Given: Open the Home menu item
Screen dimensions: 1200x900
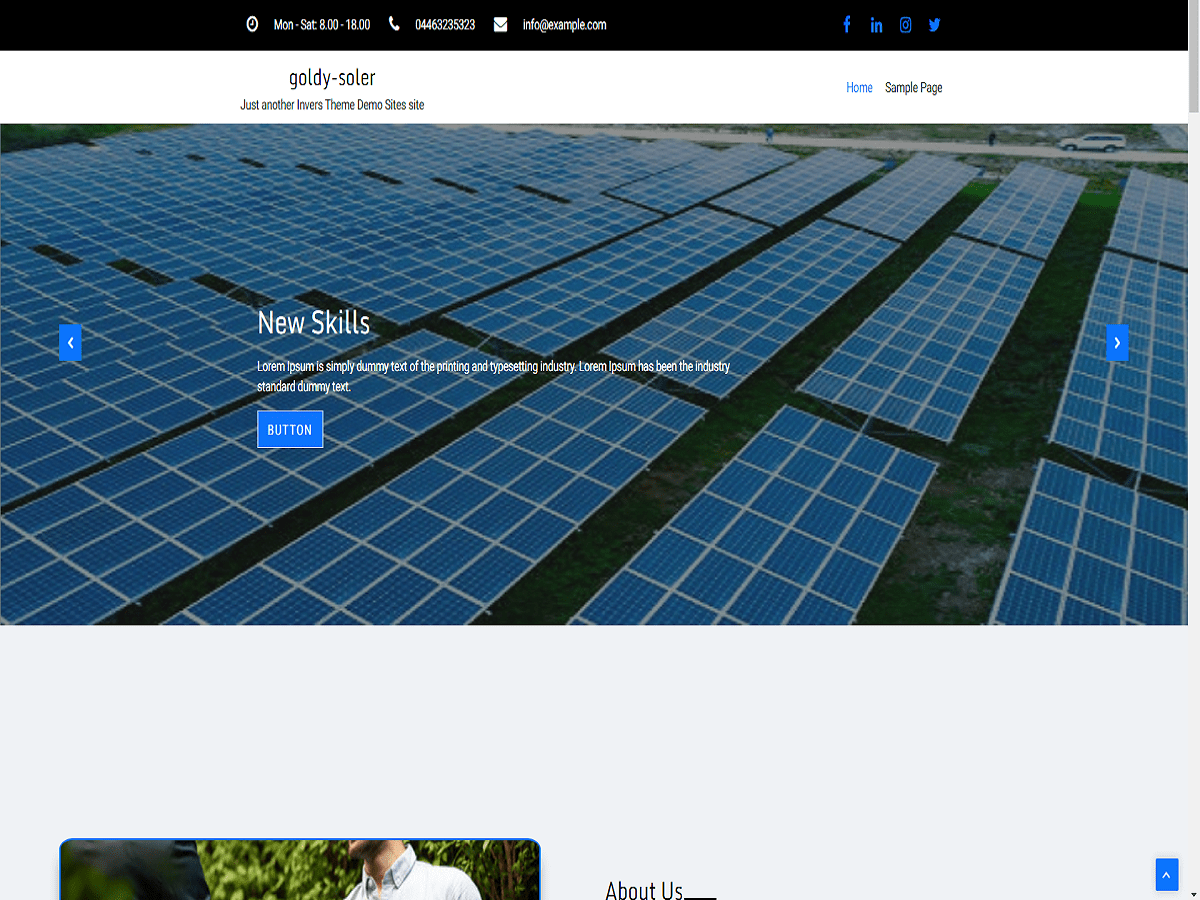Looking at the screenshot, I should [859, 87].
